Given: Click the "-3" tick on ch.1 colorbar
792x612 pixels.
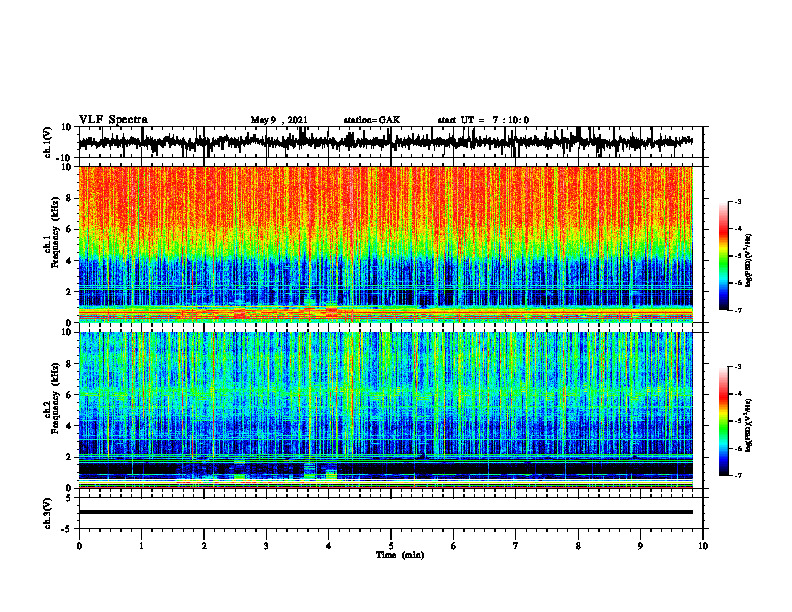Looking at the screenshot, I should (x=738, y=201).
